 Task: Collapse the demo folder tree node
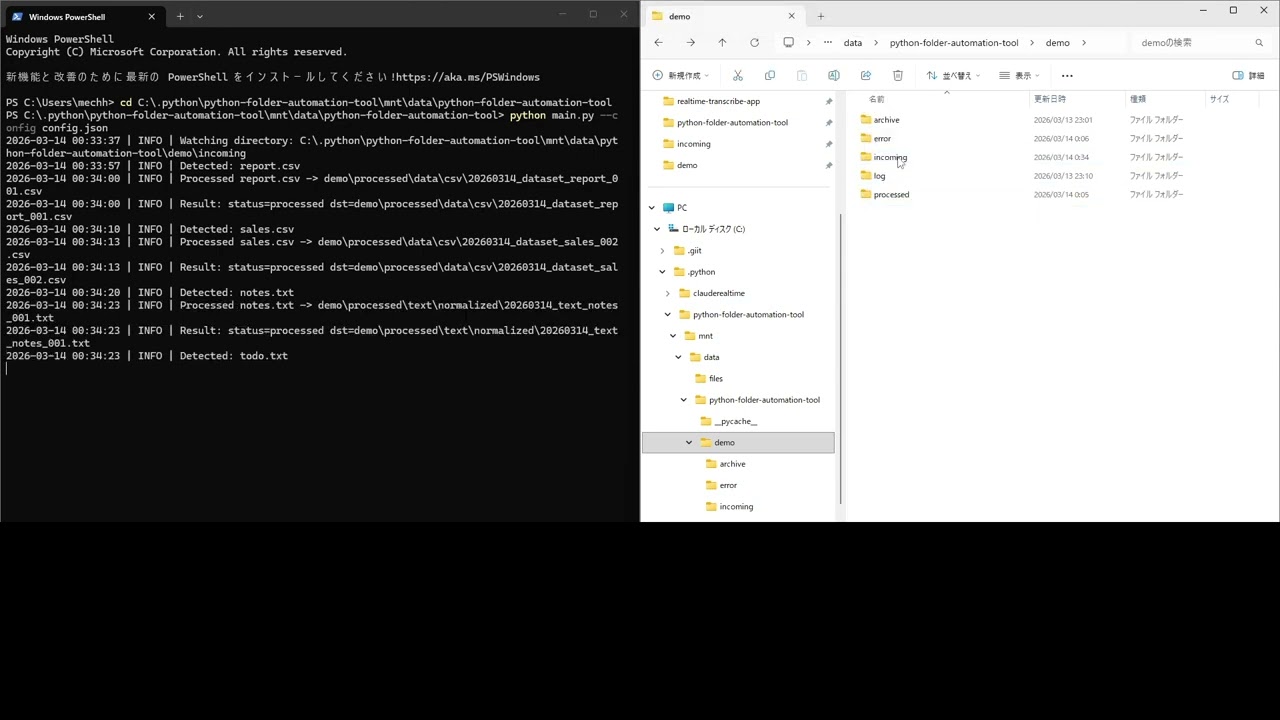689,442
